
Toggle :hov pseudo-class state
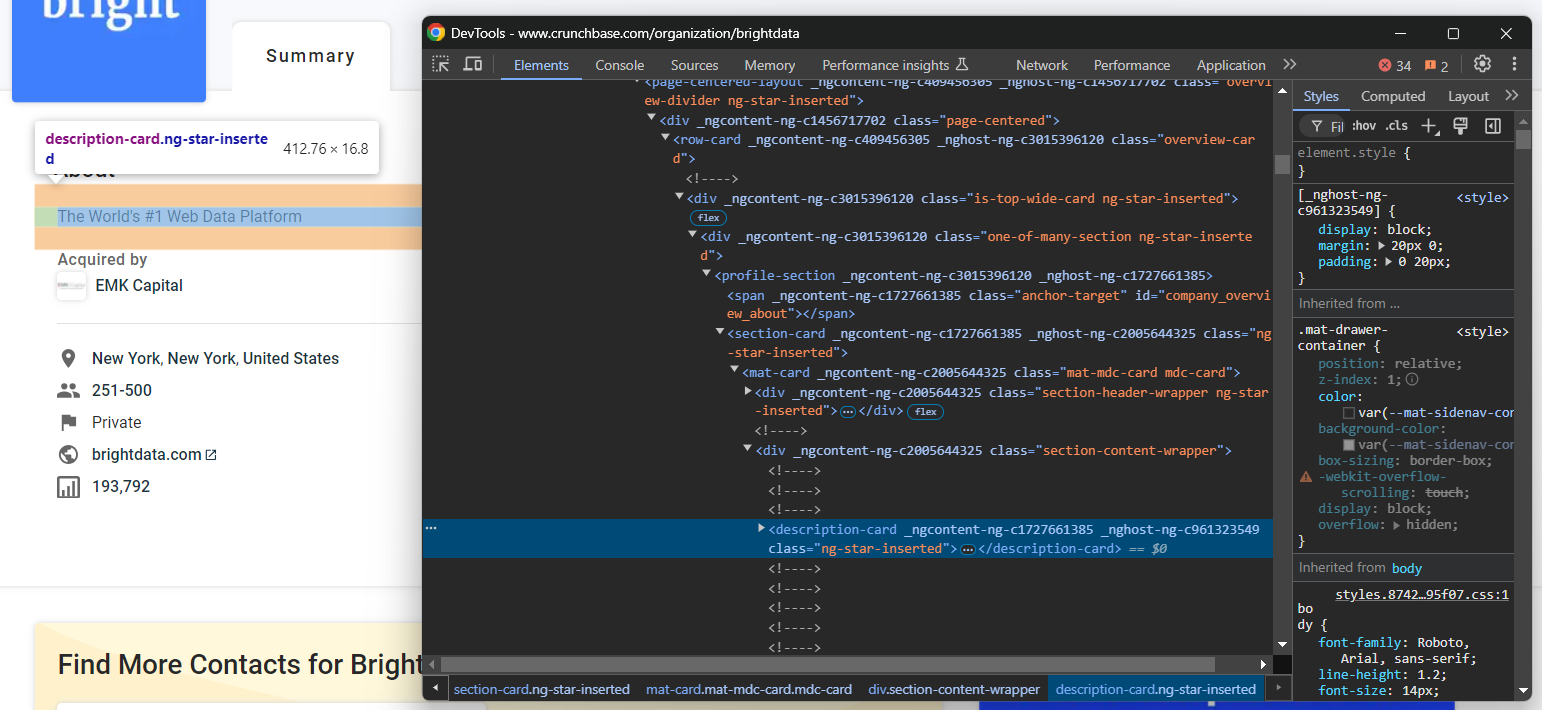pos(1362,125)
